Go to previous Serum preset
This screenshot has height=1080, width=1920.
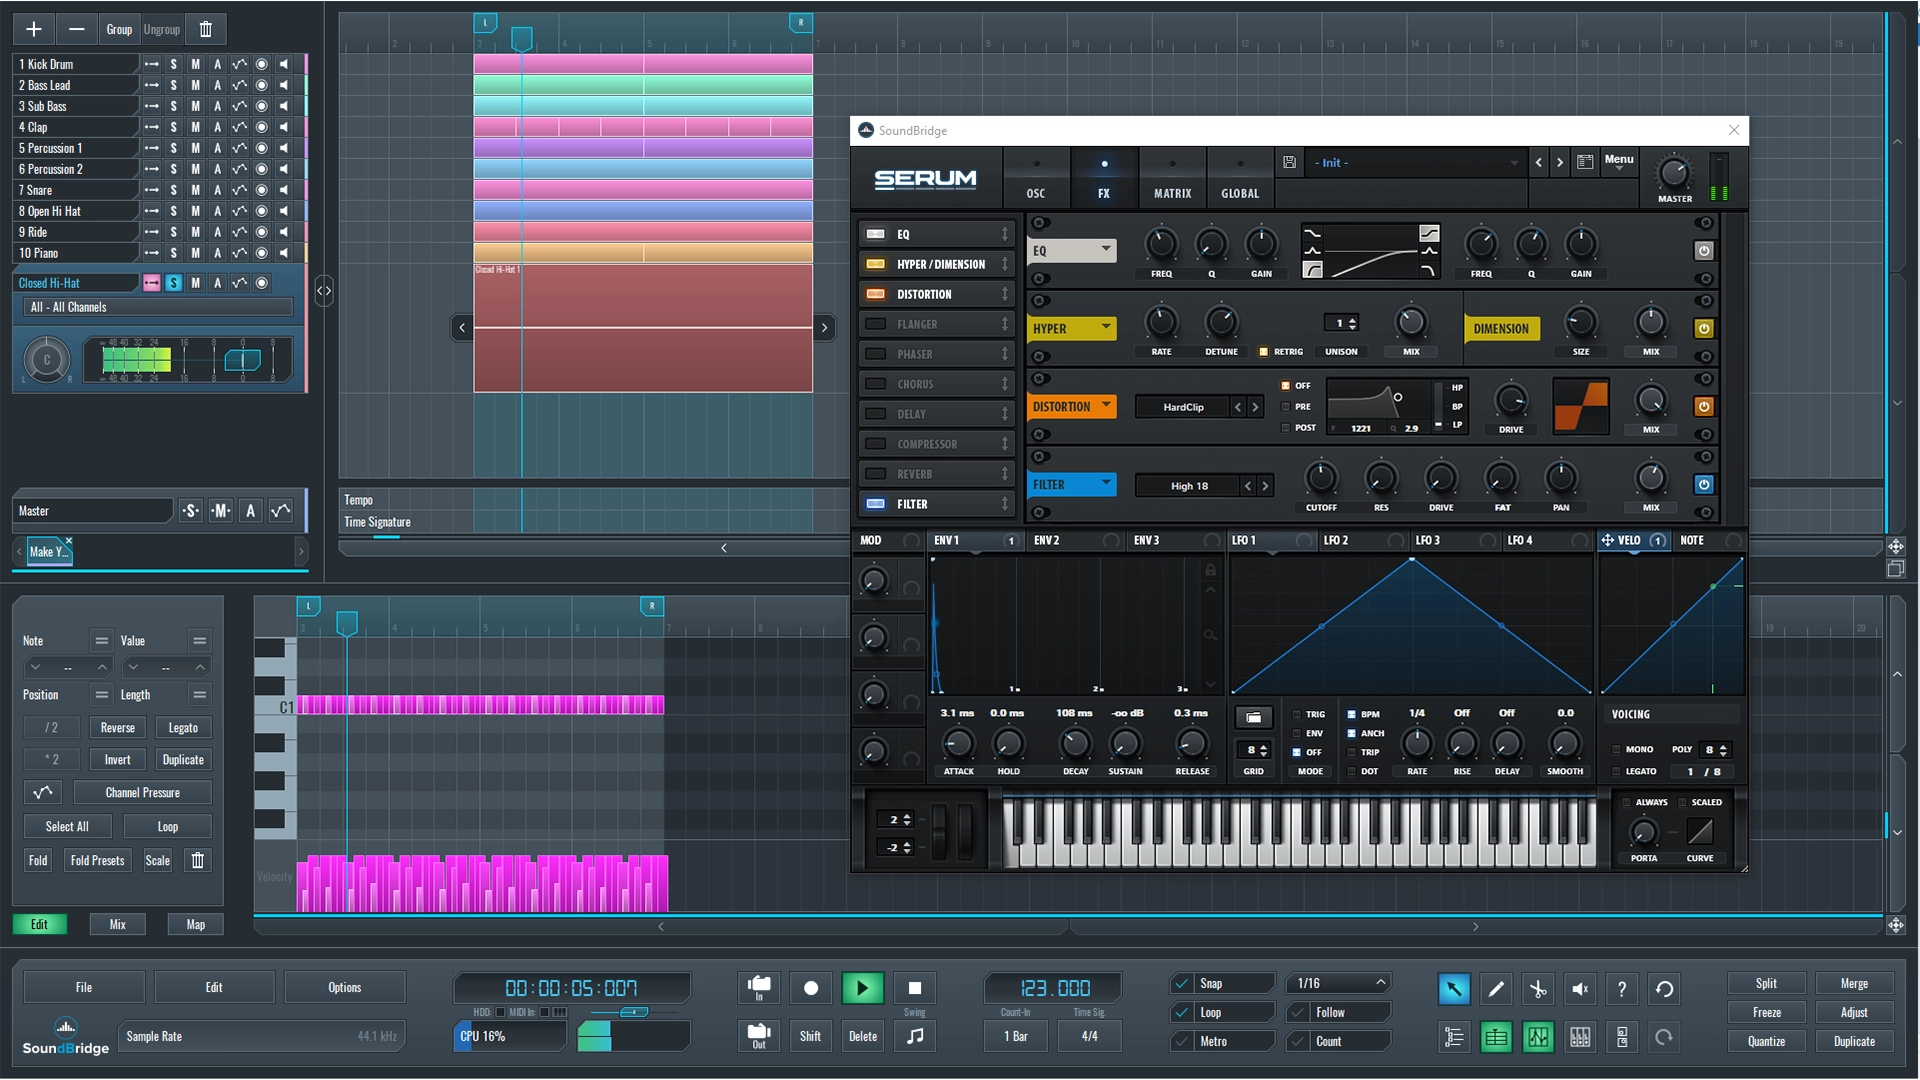pyautogui.click(x=1538, y=162)
